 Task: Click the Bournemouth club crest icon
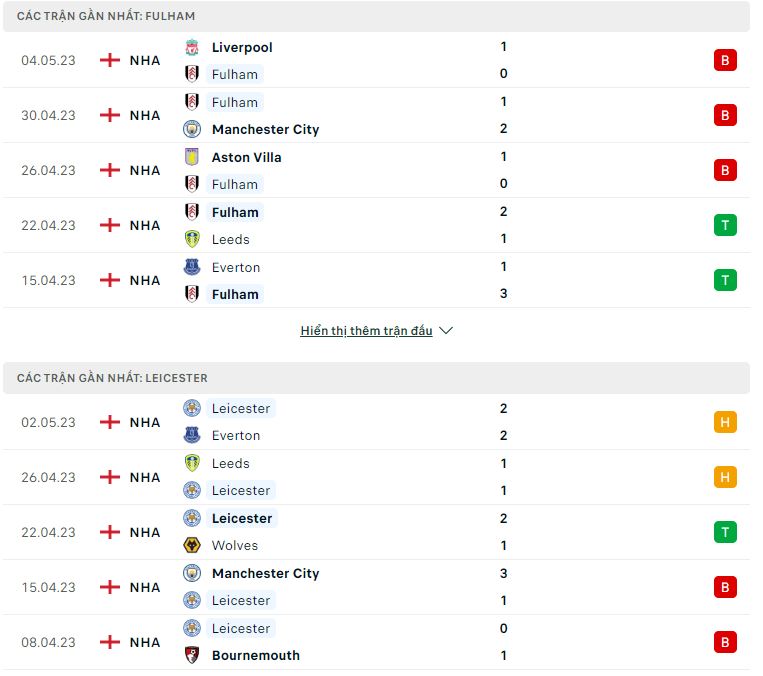pyautogui.click(x=192, y=655)
